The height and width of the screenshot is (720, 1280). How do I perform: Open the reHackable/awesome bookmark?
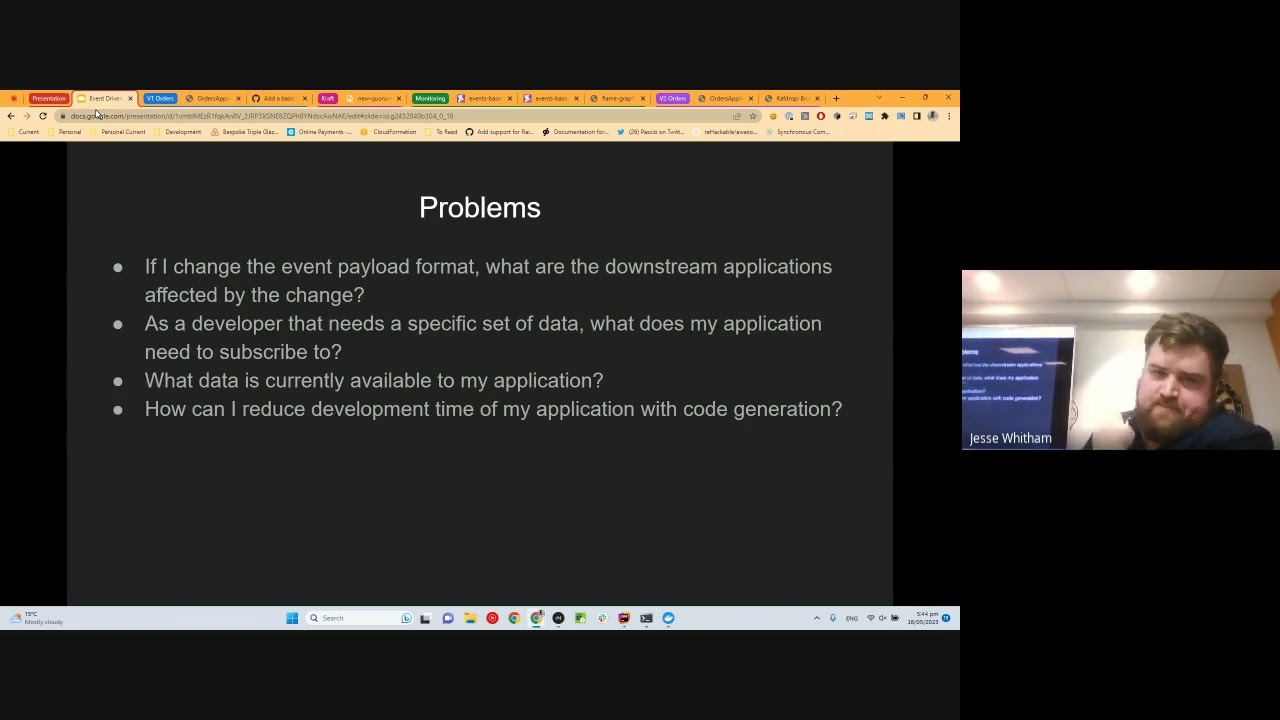point(727,132)
